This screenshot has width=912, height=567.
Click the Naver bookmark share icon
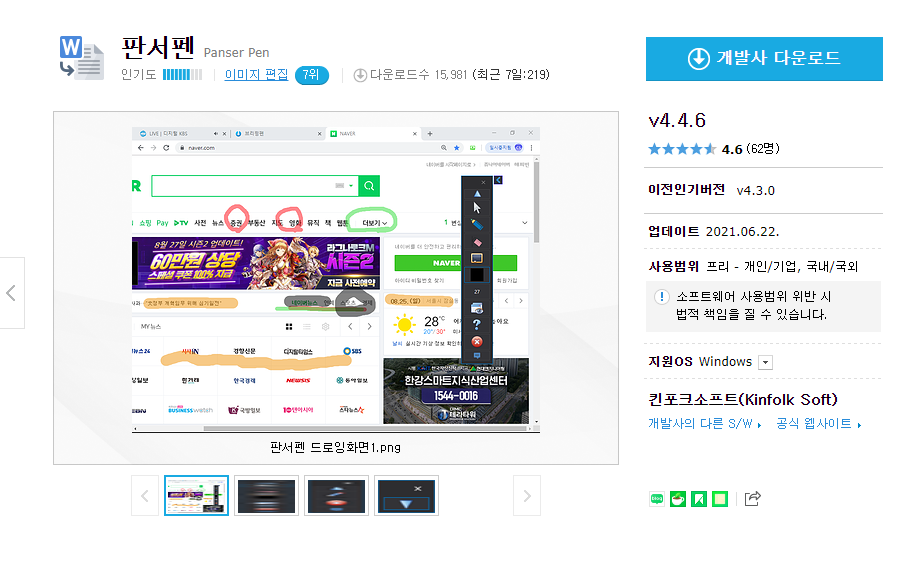tap(699, 498)
